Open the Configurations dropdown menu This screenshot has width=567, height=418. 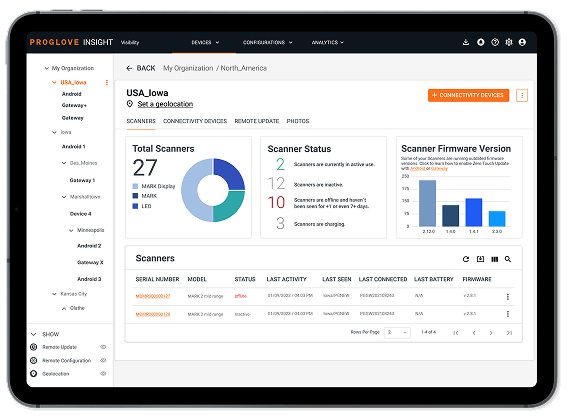pos(268,42)
